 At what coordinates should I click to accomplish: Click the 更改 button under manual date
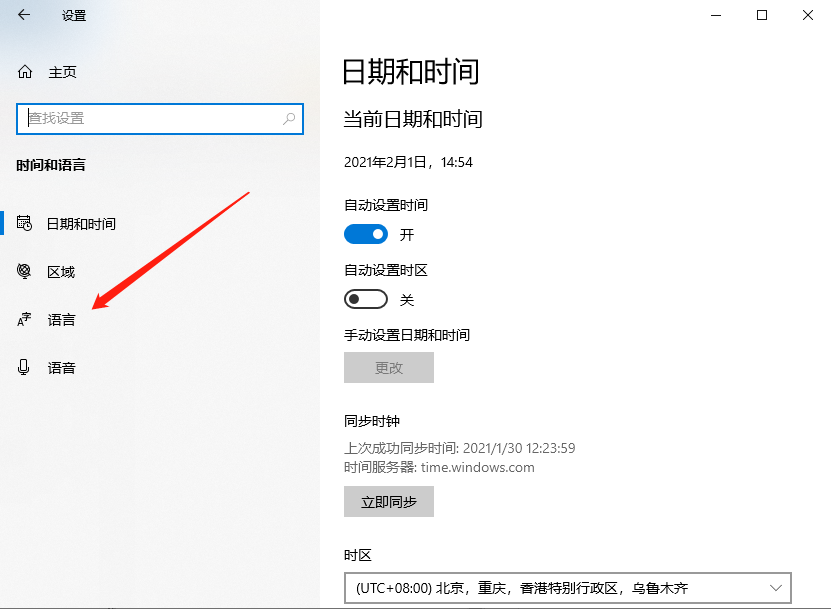pos(388,367)
